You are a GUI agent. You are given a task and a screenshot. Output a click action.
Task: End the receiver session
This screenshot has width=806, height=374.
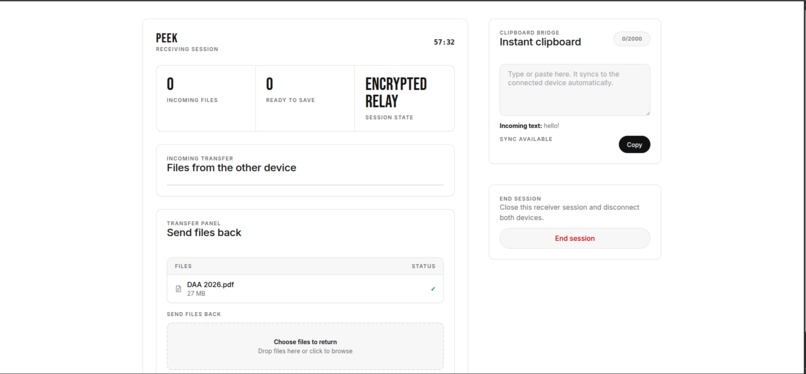click(x=575, y=238)
